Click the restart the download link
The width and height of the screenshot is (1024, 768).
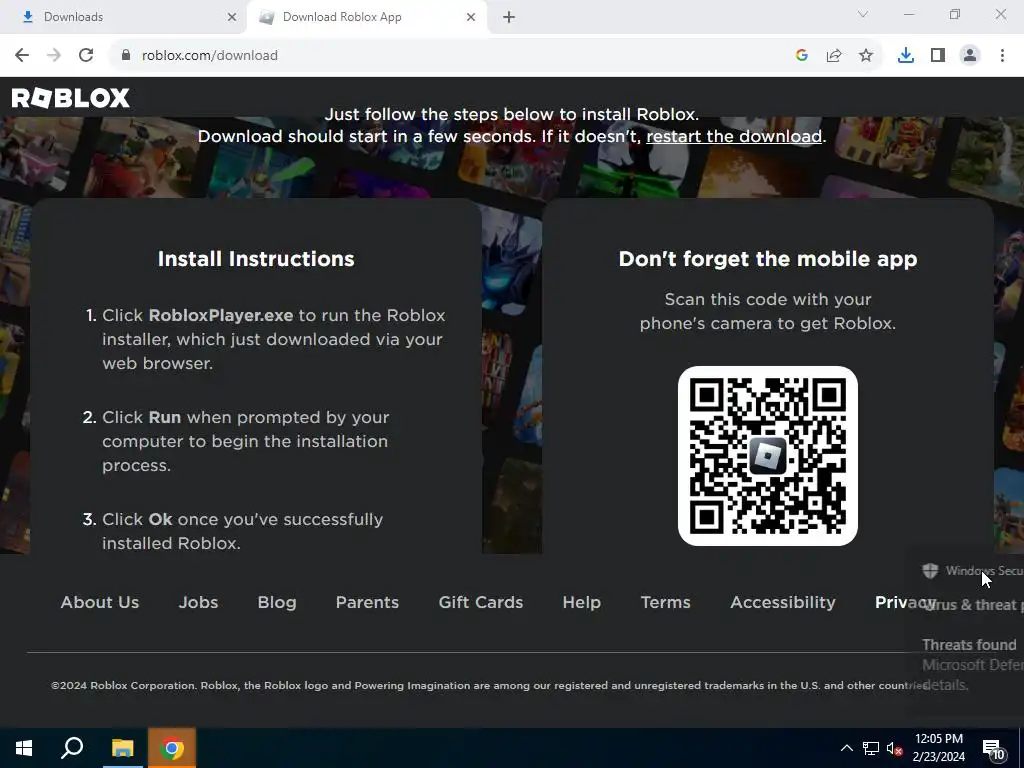(x=733, y=136)
